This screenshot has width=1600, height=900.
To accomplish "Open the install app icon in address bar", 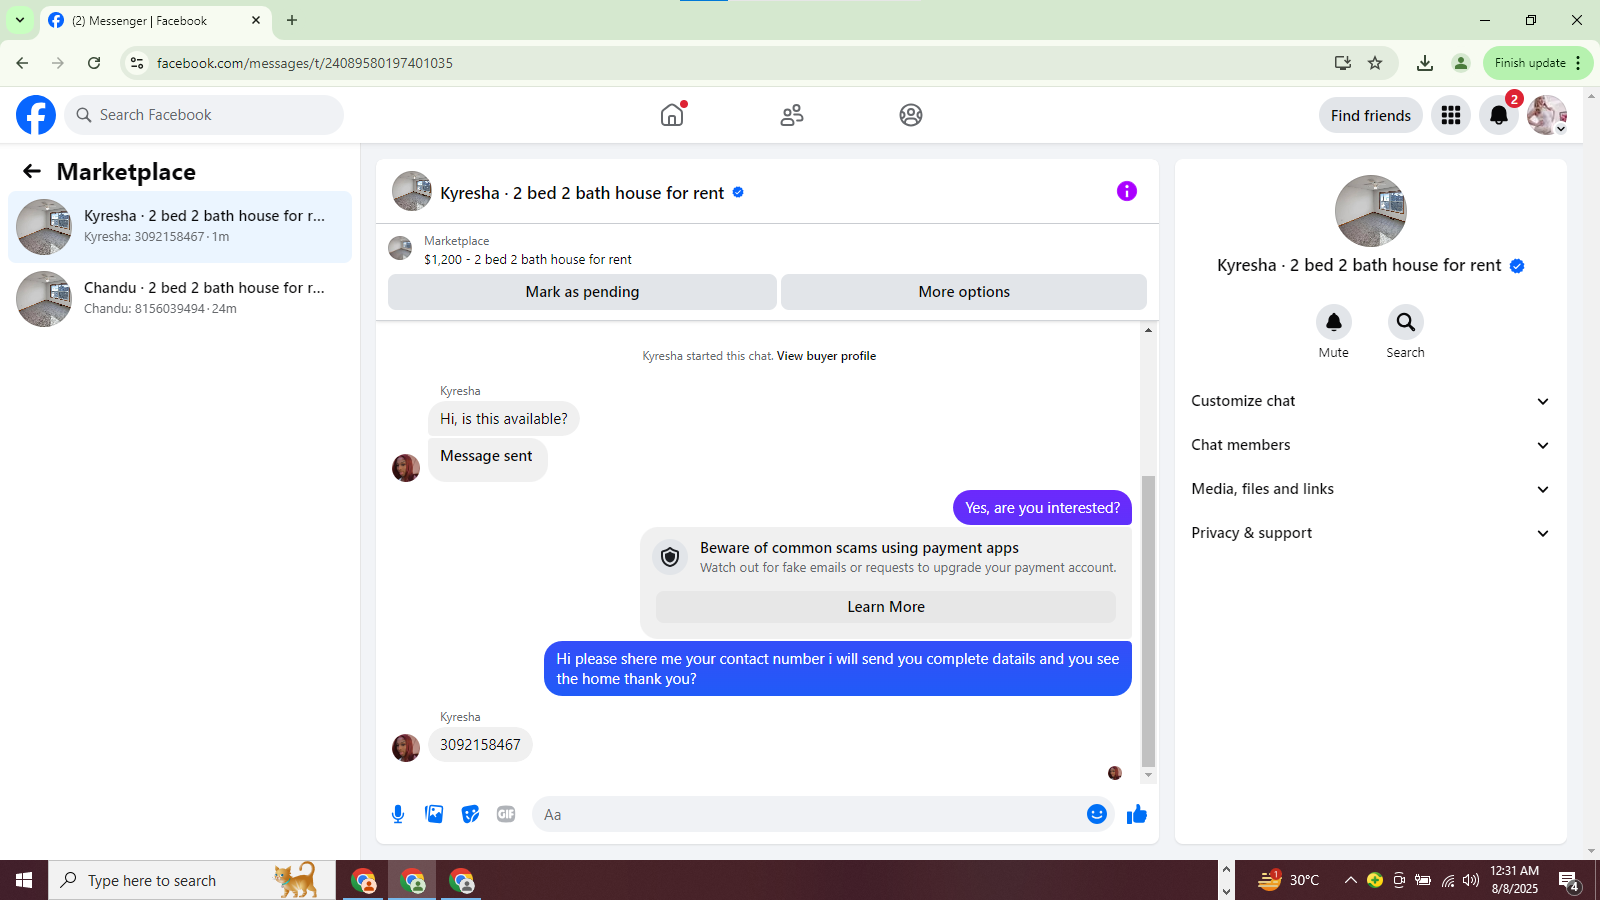I will coord(1343,63).
